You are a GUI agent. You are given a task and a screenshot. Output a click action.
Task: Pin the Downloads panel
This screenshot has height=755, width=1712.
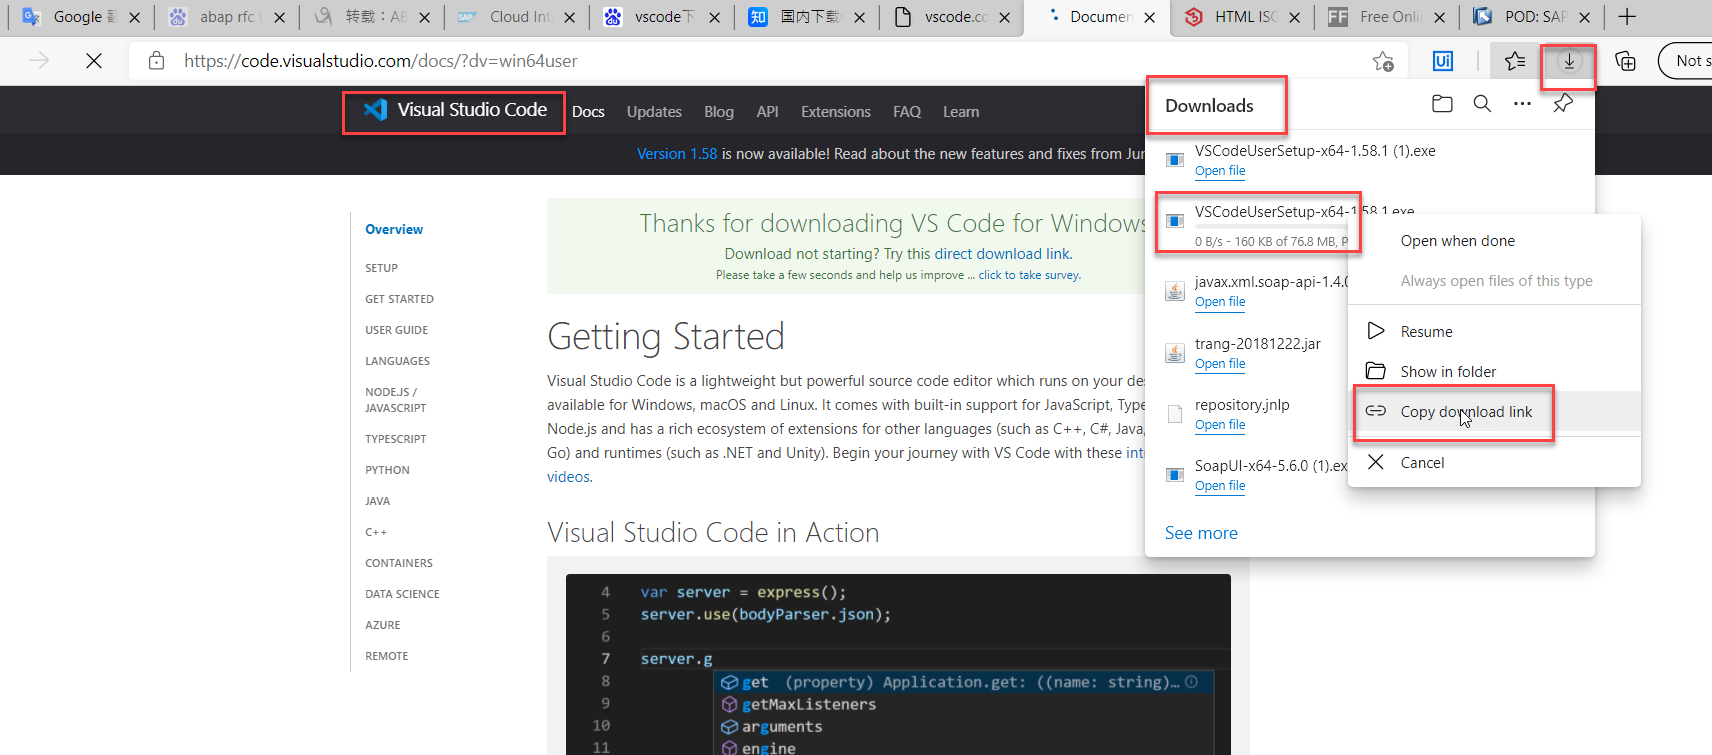pyautogui.click(x=1563, y=104)
